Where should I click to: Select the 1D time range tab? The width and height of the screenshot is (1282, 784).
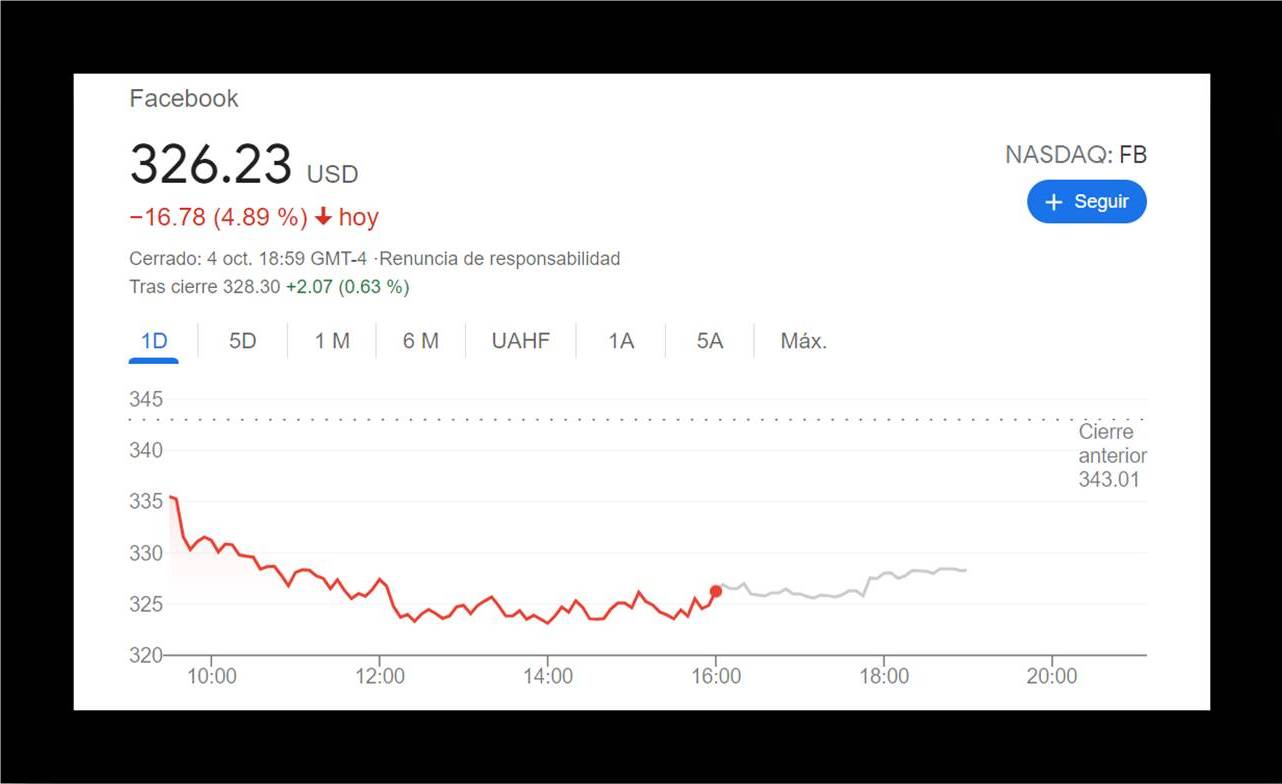(x=154, y=341)
